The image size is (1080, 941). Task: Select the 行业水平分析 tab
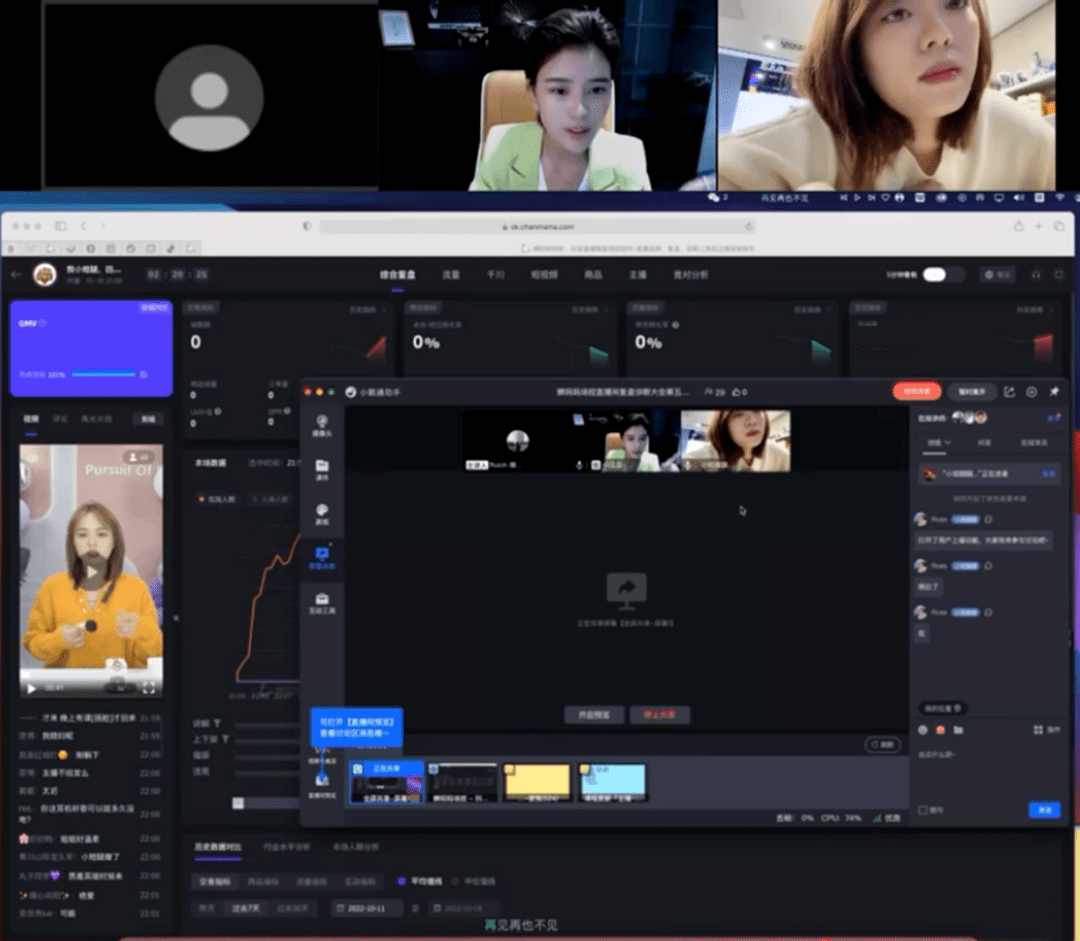(x=287, y=847)
